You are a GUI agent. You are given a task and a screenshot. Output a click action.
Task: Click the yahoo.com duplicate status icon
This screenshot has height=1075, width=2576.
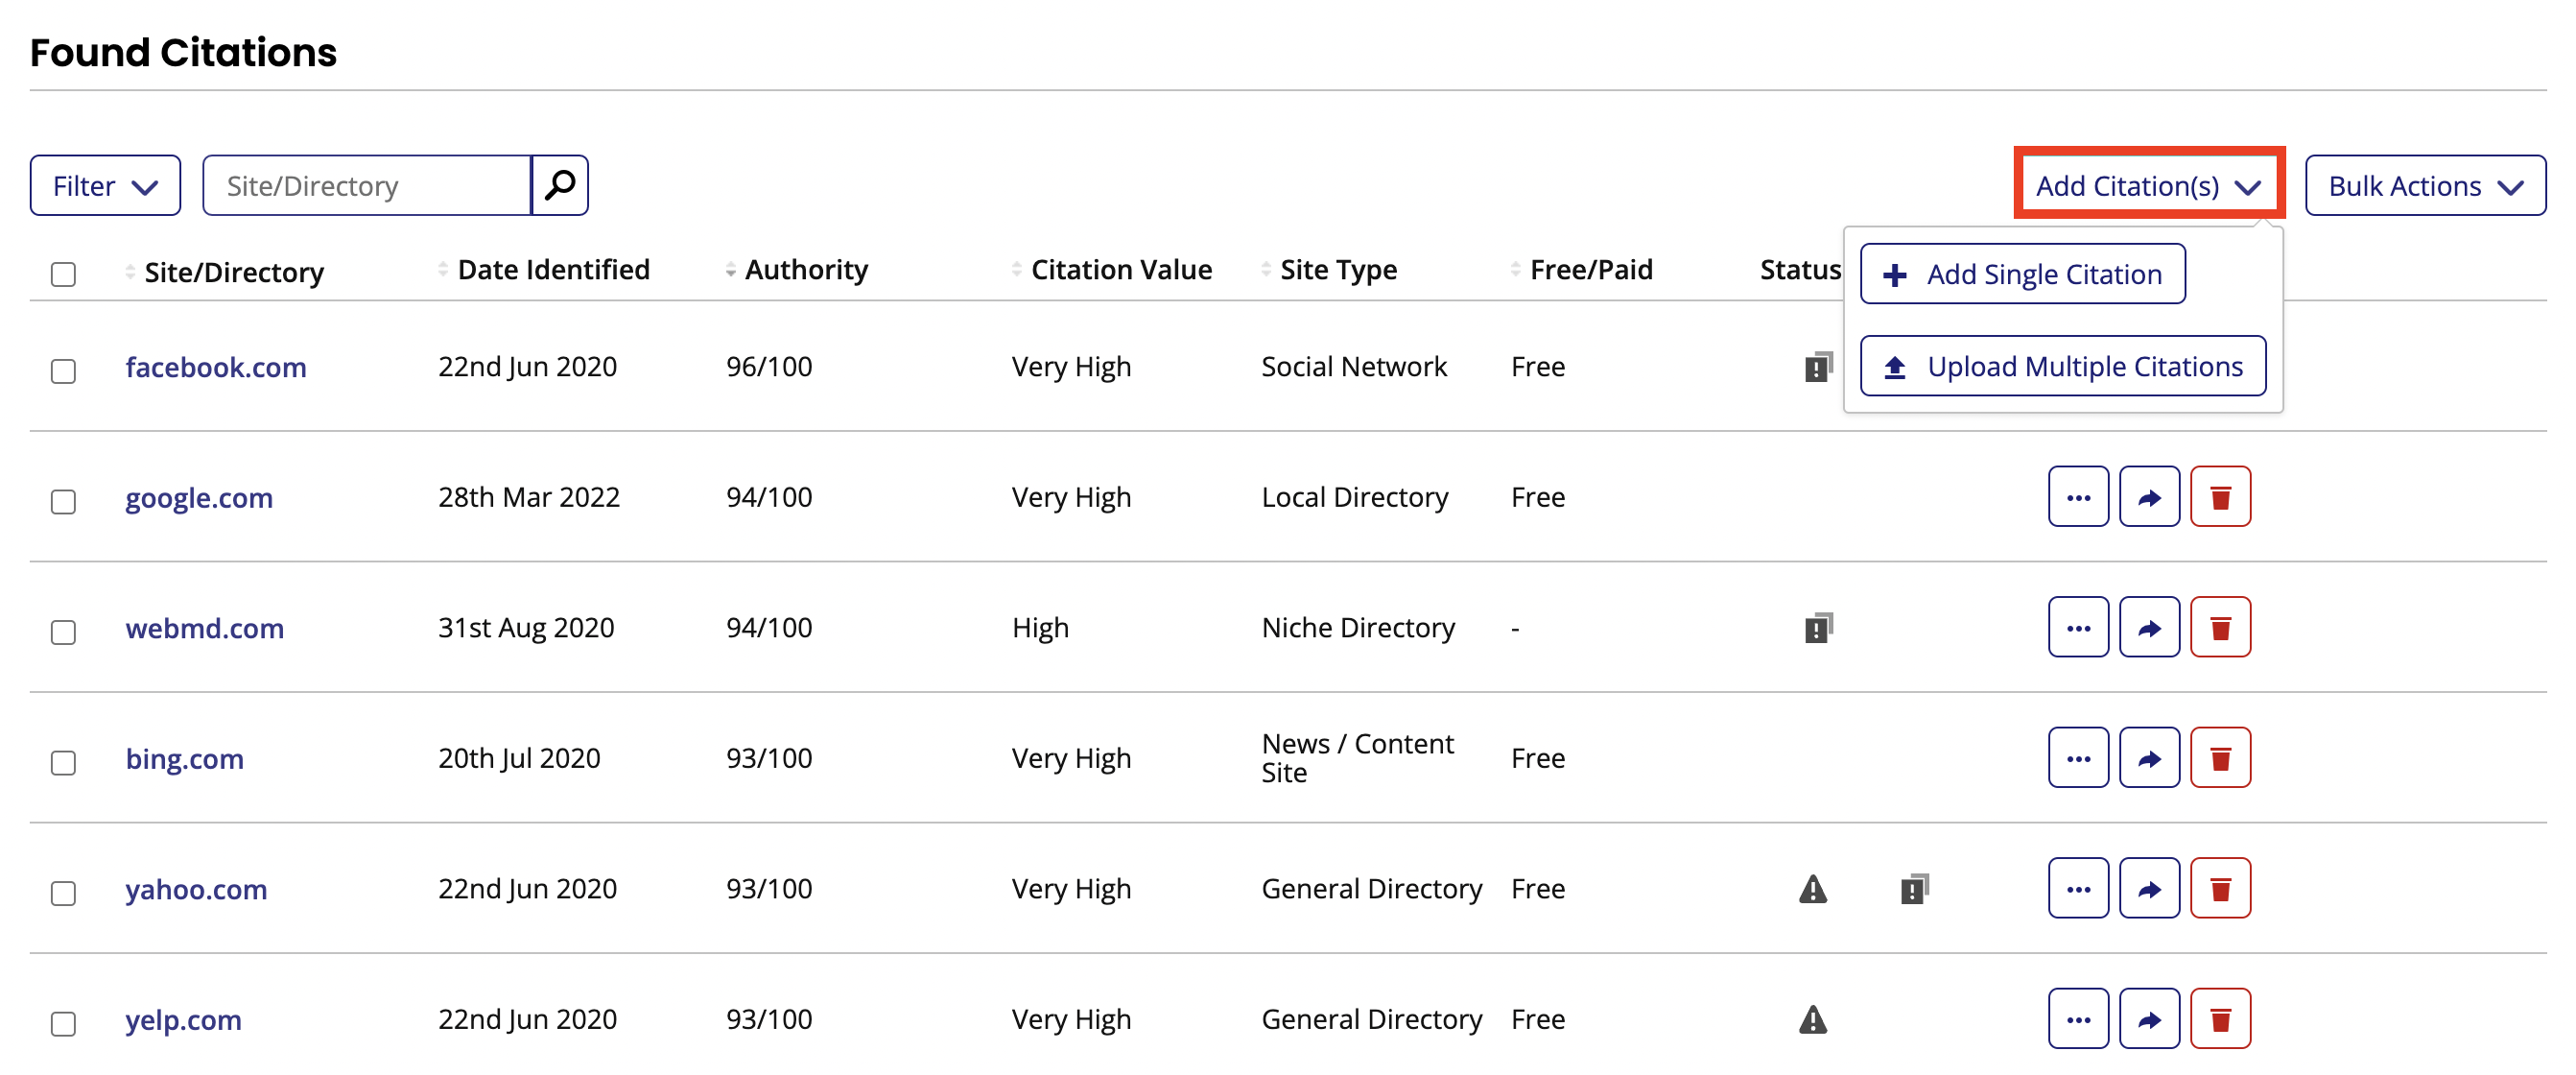pyautogui.click(x=1914, y=889)
